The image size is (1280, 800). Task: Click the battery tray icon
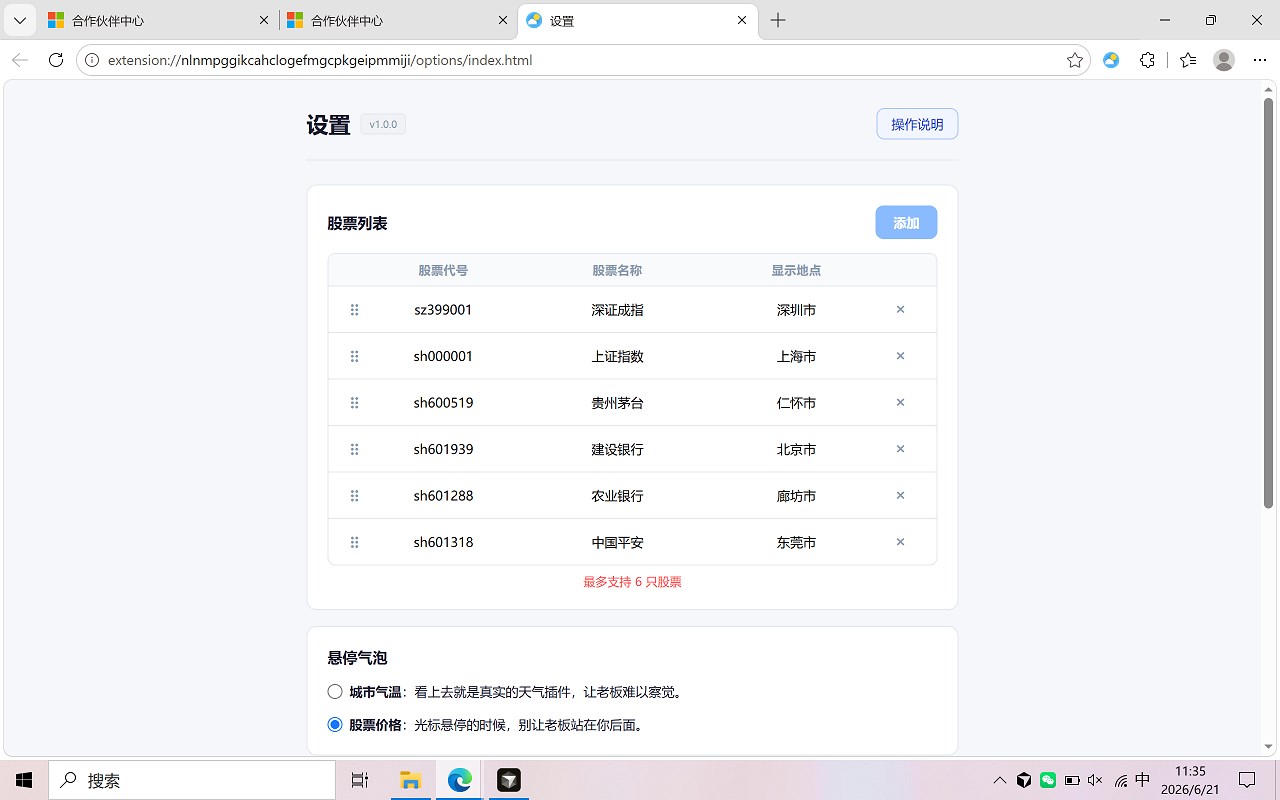coord(1072,780)
